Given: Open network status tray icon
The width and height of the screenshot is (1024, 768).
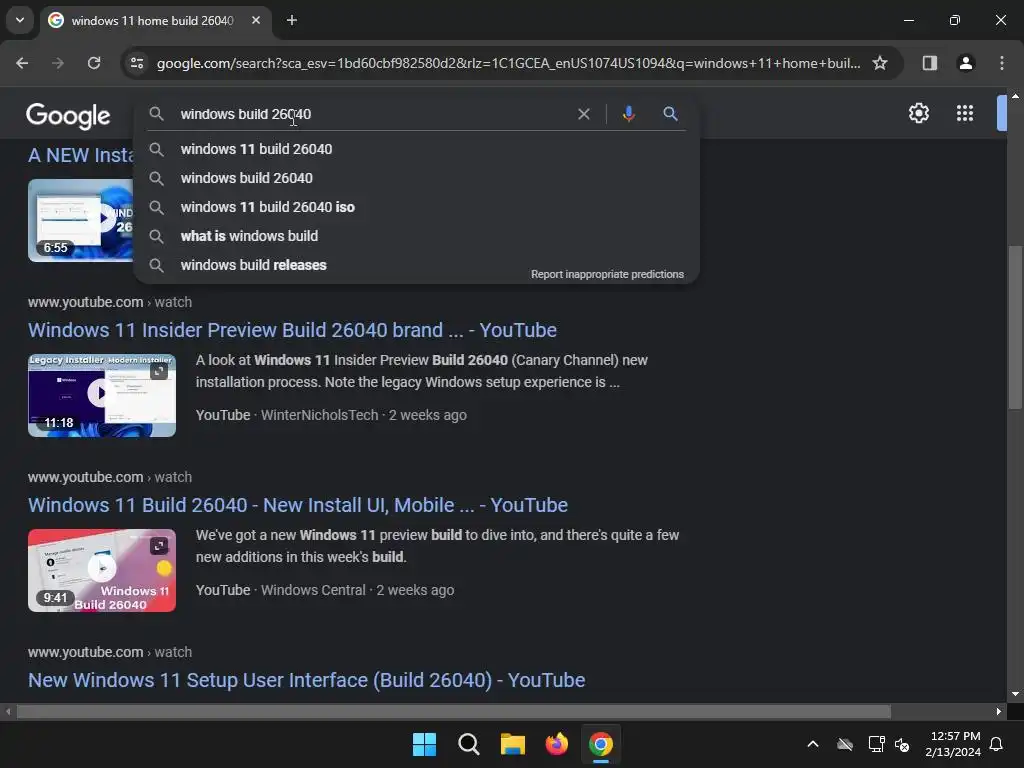Looking at the screenshot, I should (x=876, y=744).
